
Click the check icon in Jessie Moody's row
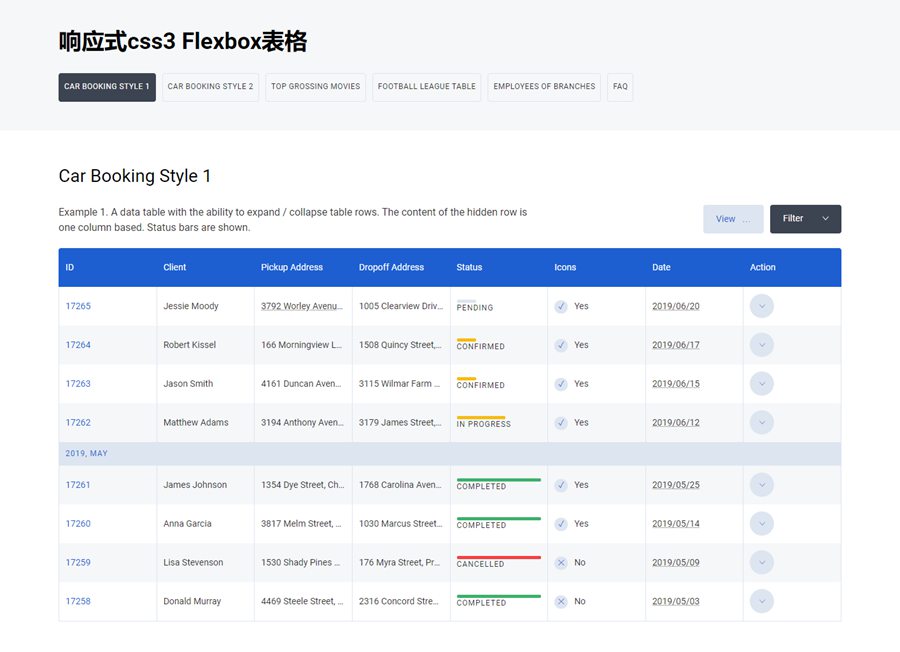click(561, 307)
